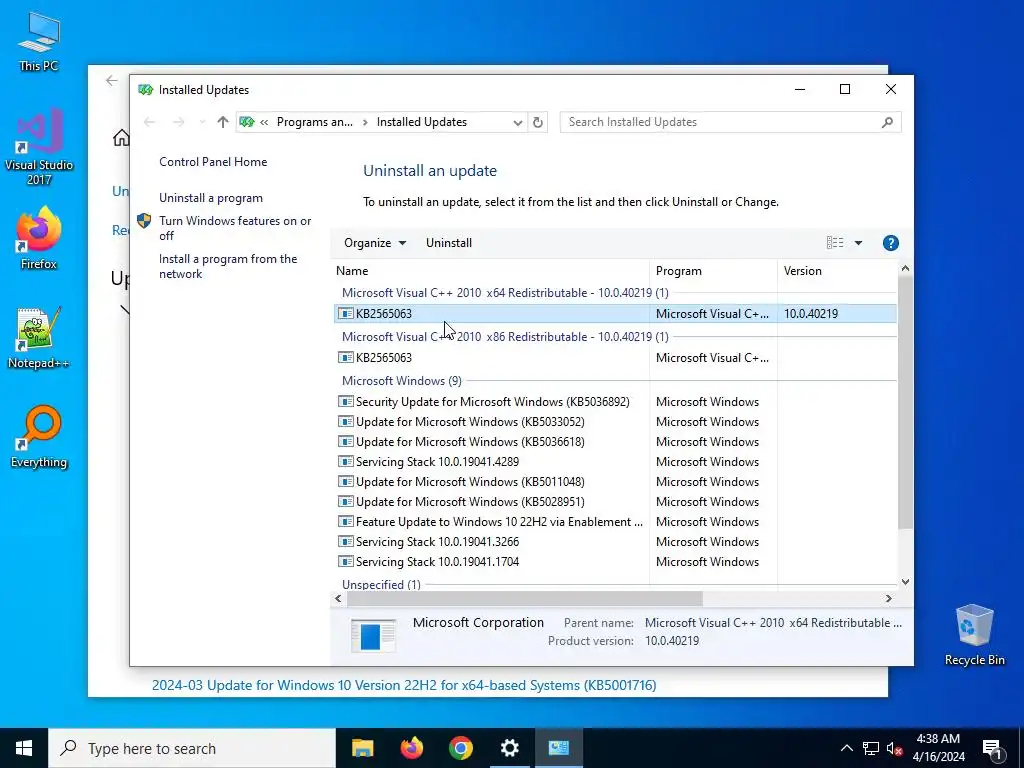
Task: Sort by the Version column header
Action: (837, 271)
